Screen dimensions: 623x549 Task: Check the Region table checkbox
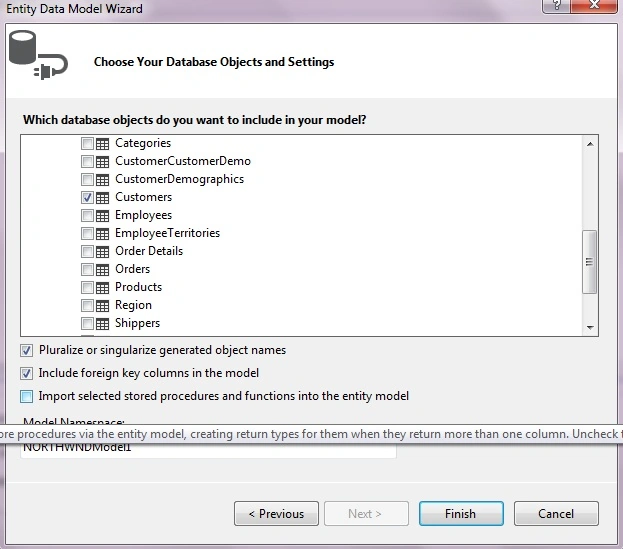(87, 305)
